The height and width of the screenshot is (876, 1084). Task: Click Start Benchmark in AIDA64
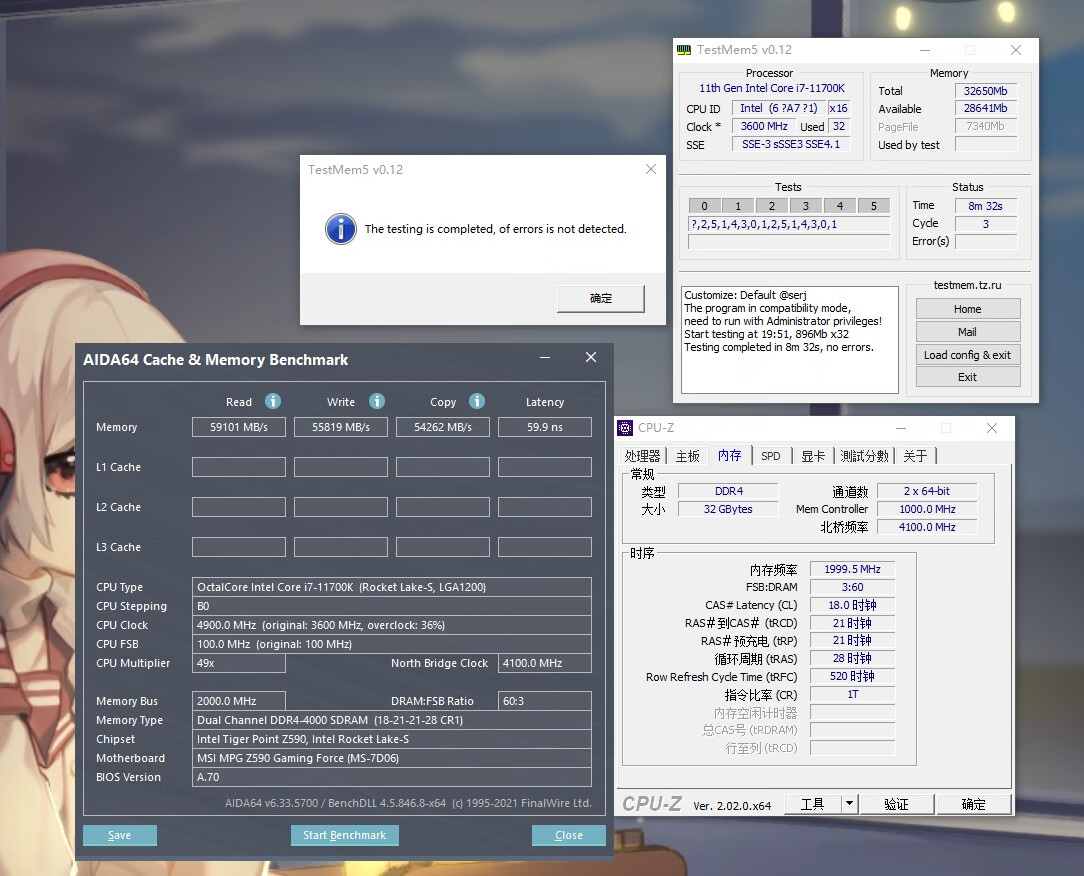pyautogui.click(x=345, y=835)
